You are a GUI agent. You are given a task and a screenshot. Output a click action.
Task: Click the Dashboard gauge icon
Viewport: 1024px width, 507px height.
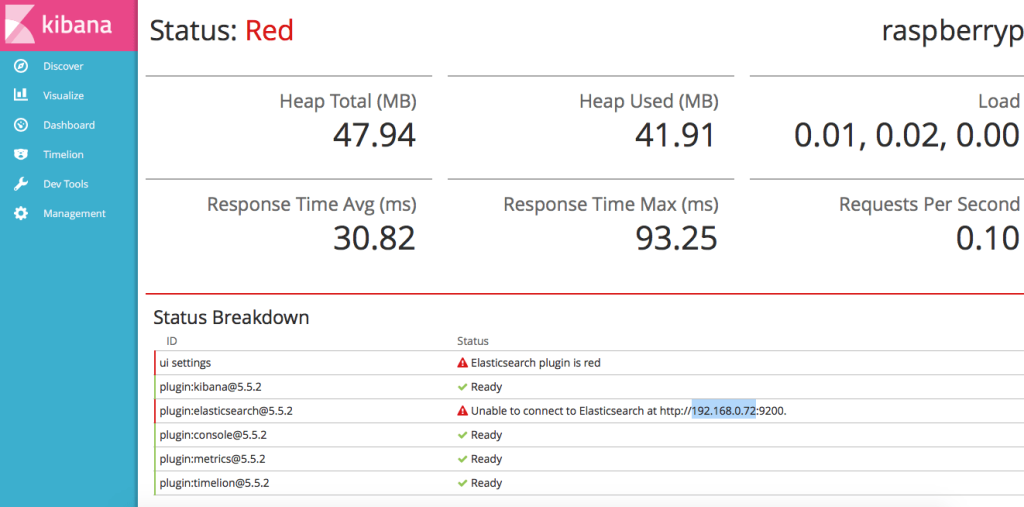21,125
